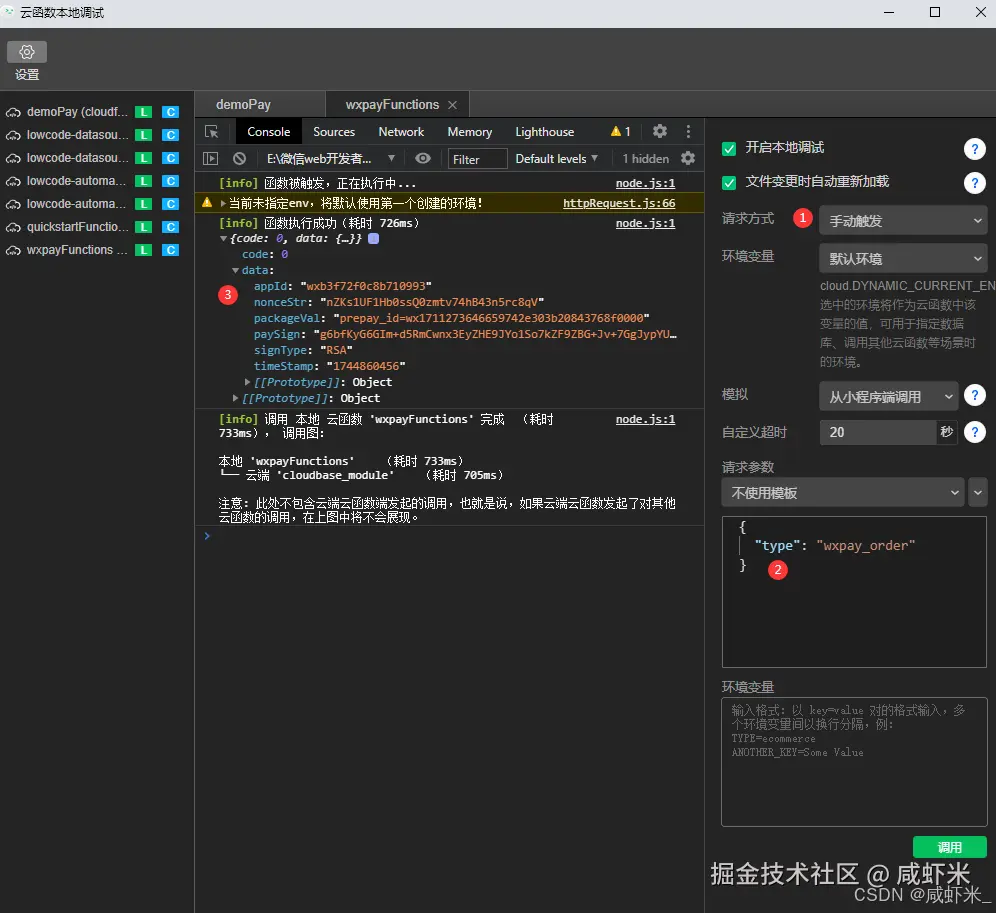This screenshot has width=996, height=913.
Task: Close the wxpayFunctions tab
Action: pyautogui.click(x=452, y=105)
